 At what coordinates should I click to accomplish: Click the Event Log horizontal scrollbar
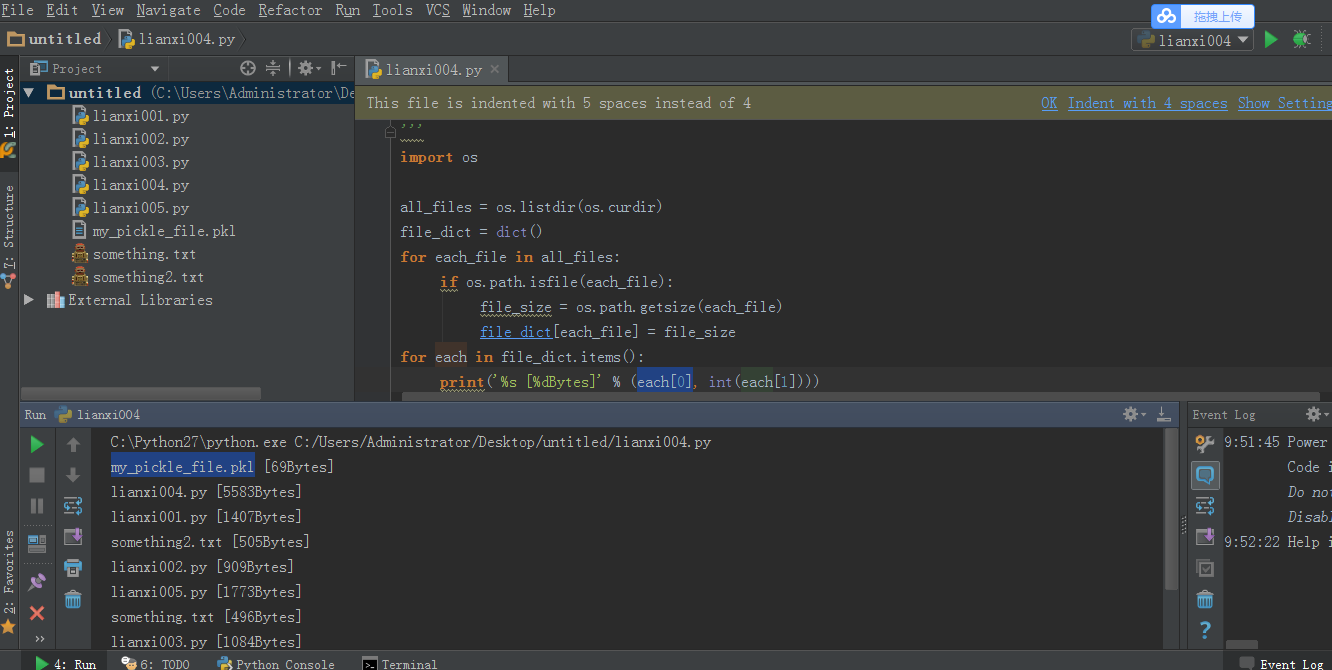1241,645
